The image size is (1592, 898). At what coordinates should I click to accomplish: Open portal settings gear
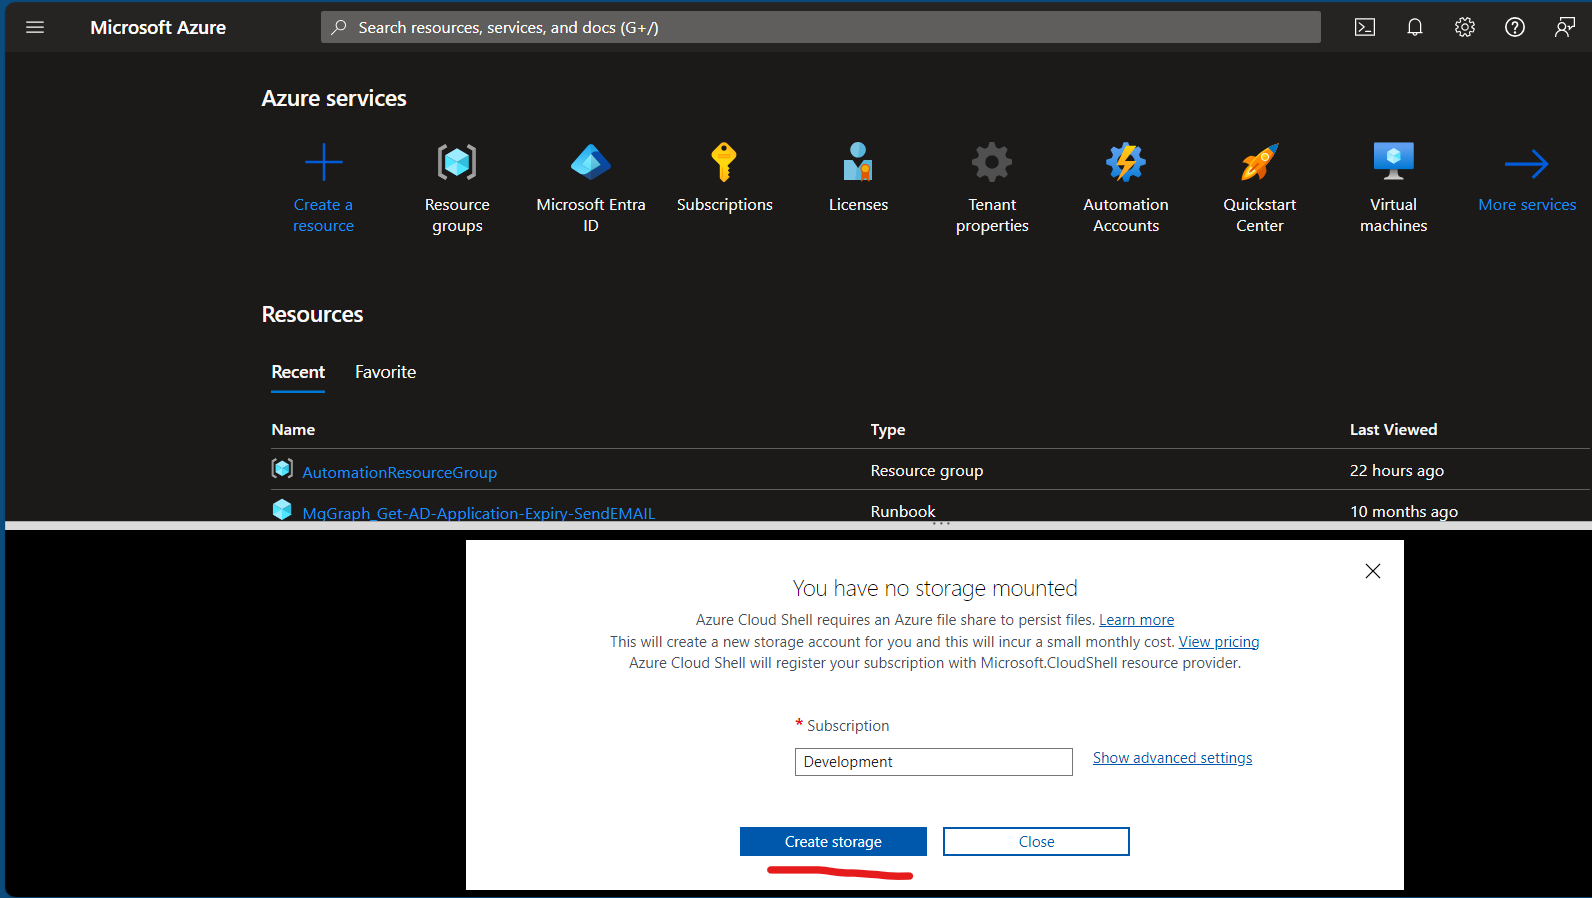[1465, 27]
